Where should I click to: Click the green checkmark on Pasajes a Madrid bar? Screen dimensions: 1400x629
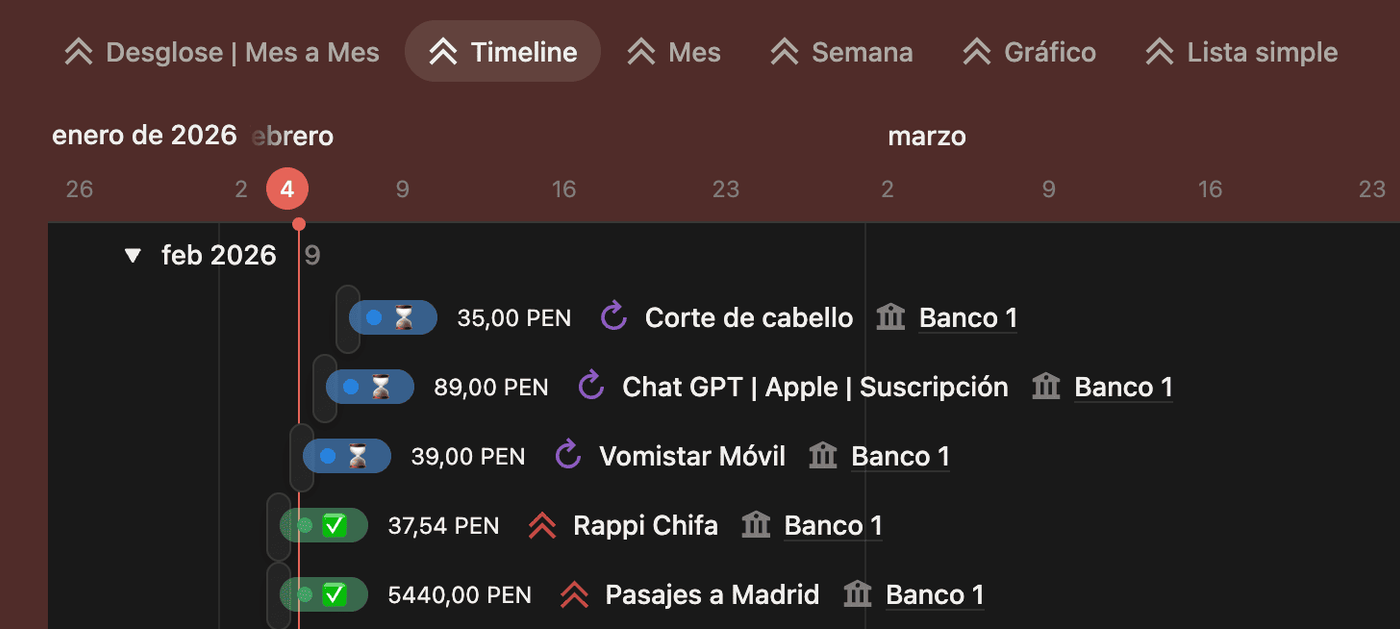click(334, 595)
